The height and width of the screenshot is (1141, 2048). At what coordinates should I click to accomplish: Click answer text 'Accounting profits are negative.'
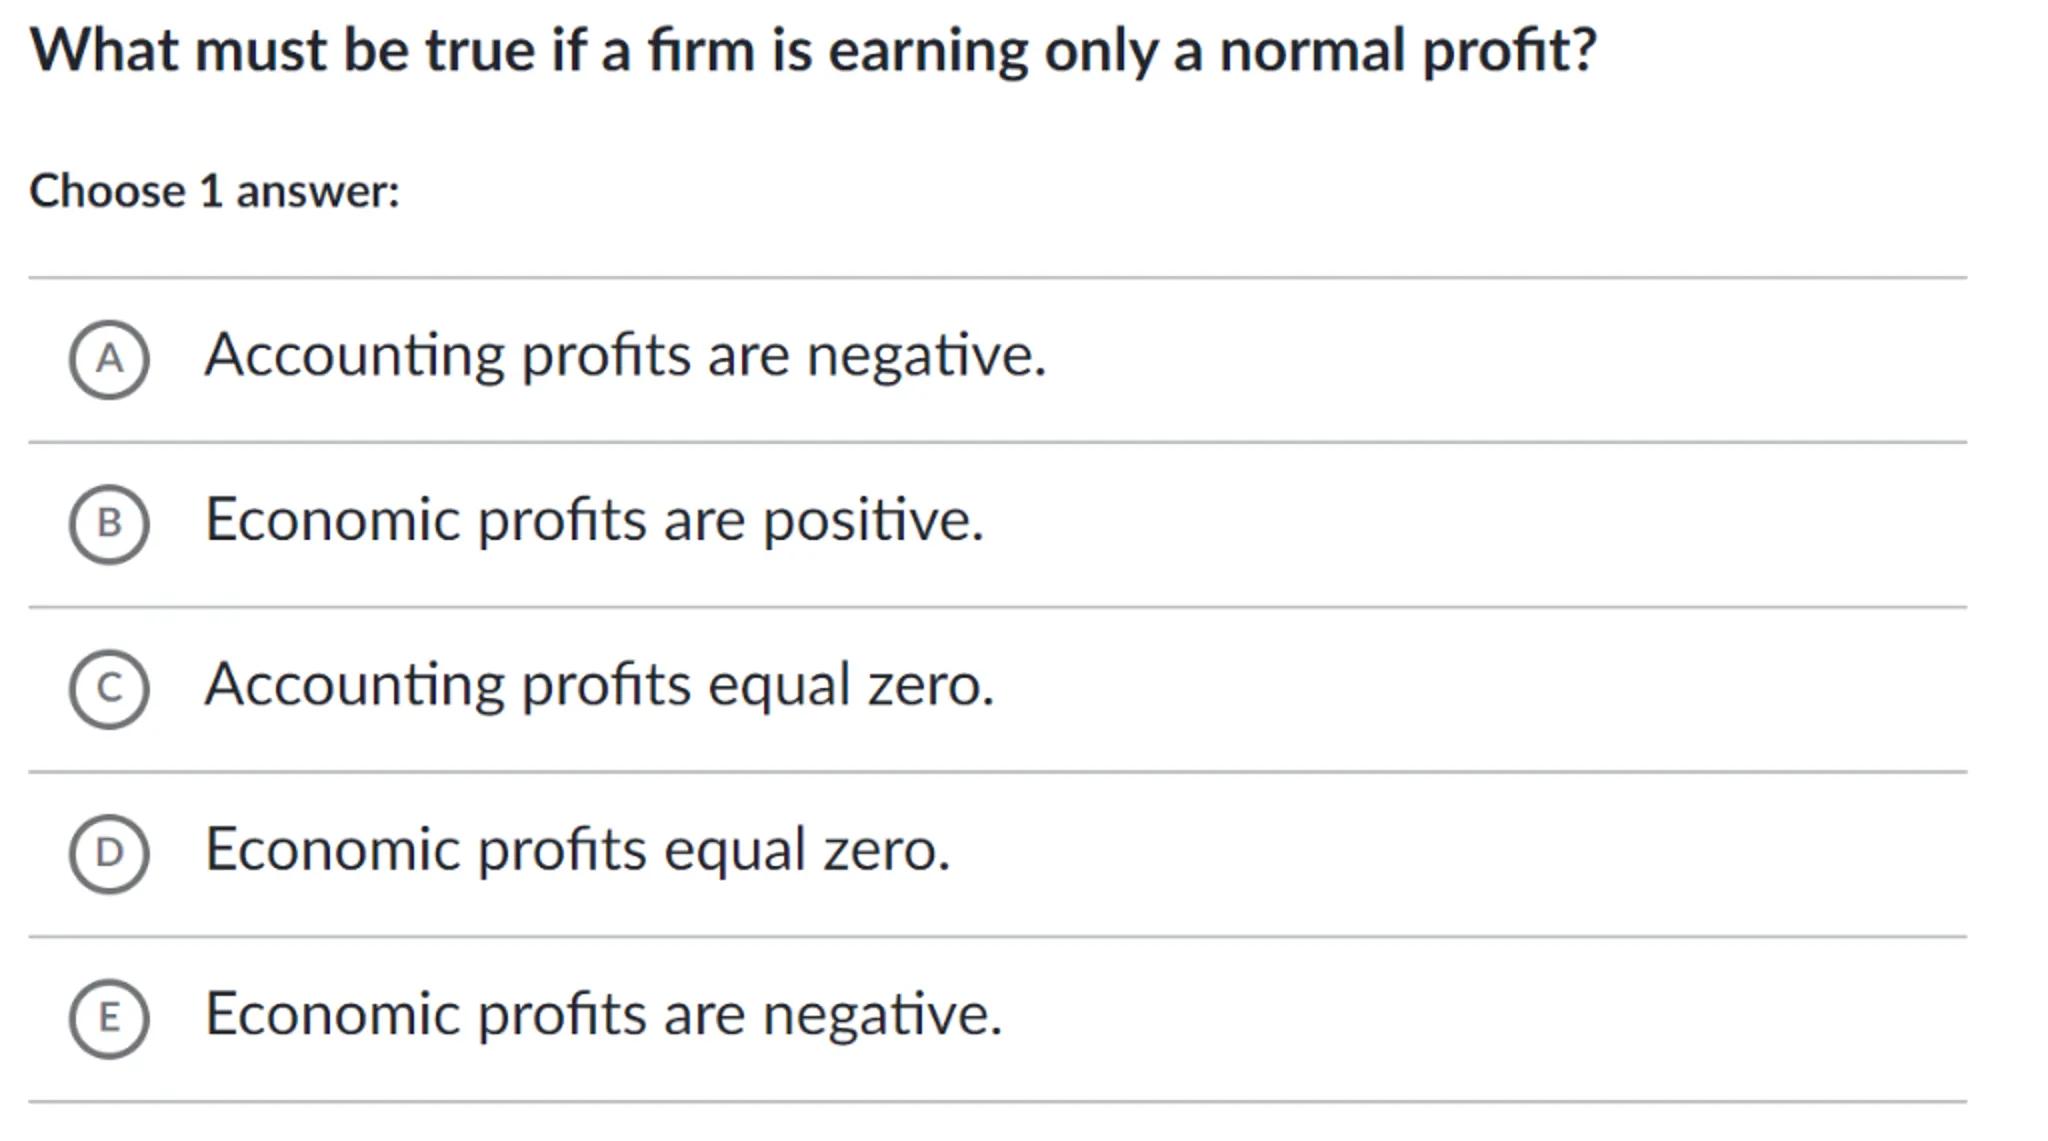tap(625, 355)
